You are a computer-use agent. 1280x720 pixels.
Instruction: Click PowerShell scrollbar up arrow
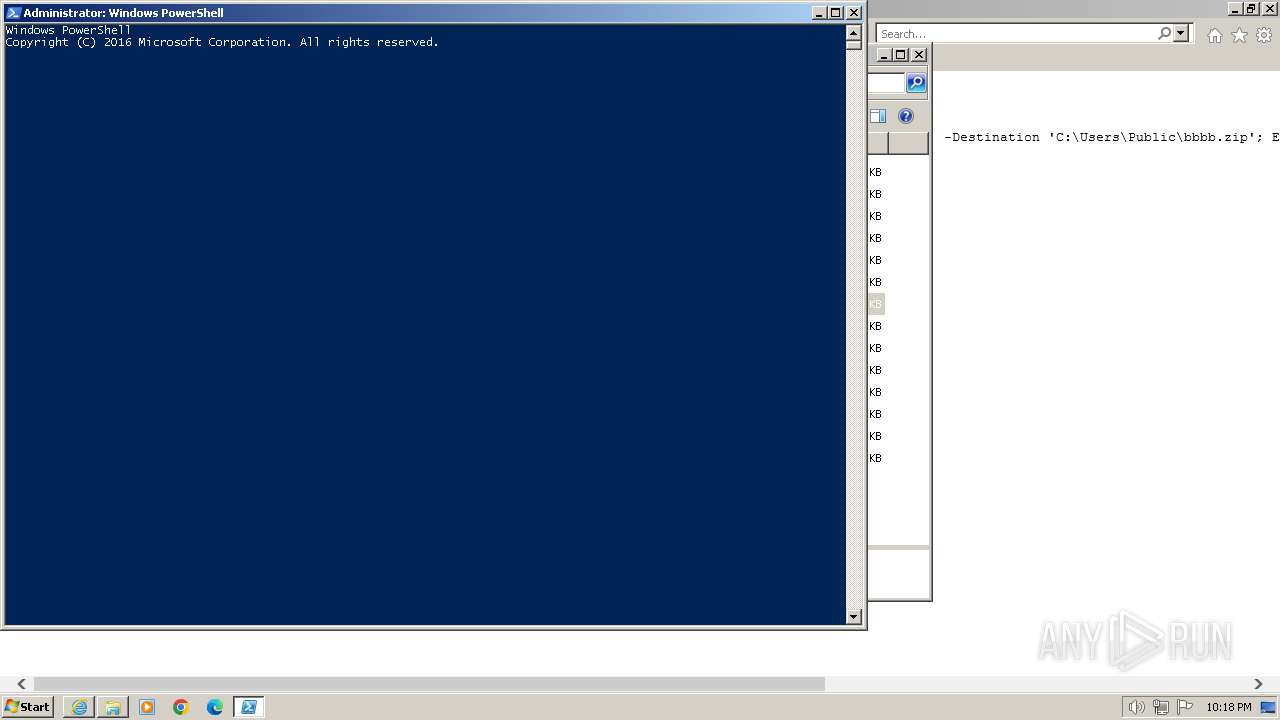coord(853,32)
